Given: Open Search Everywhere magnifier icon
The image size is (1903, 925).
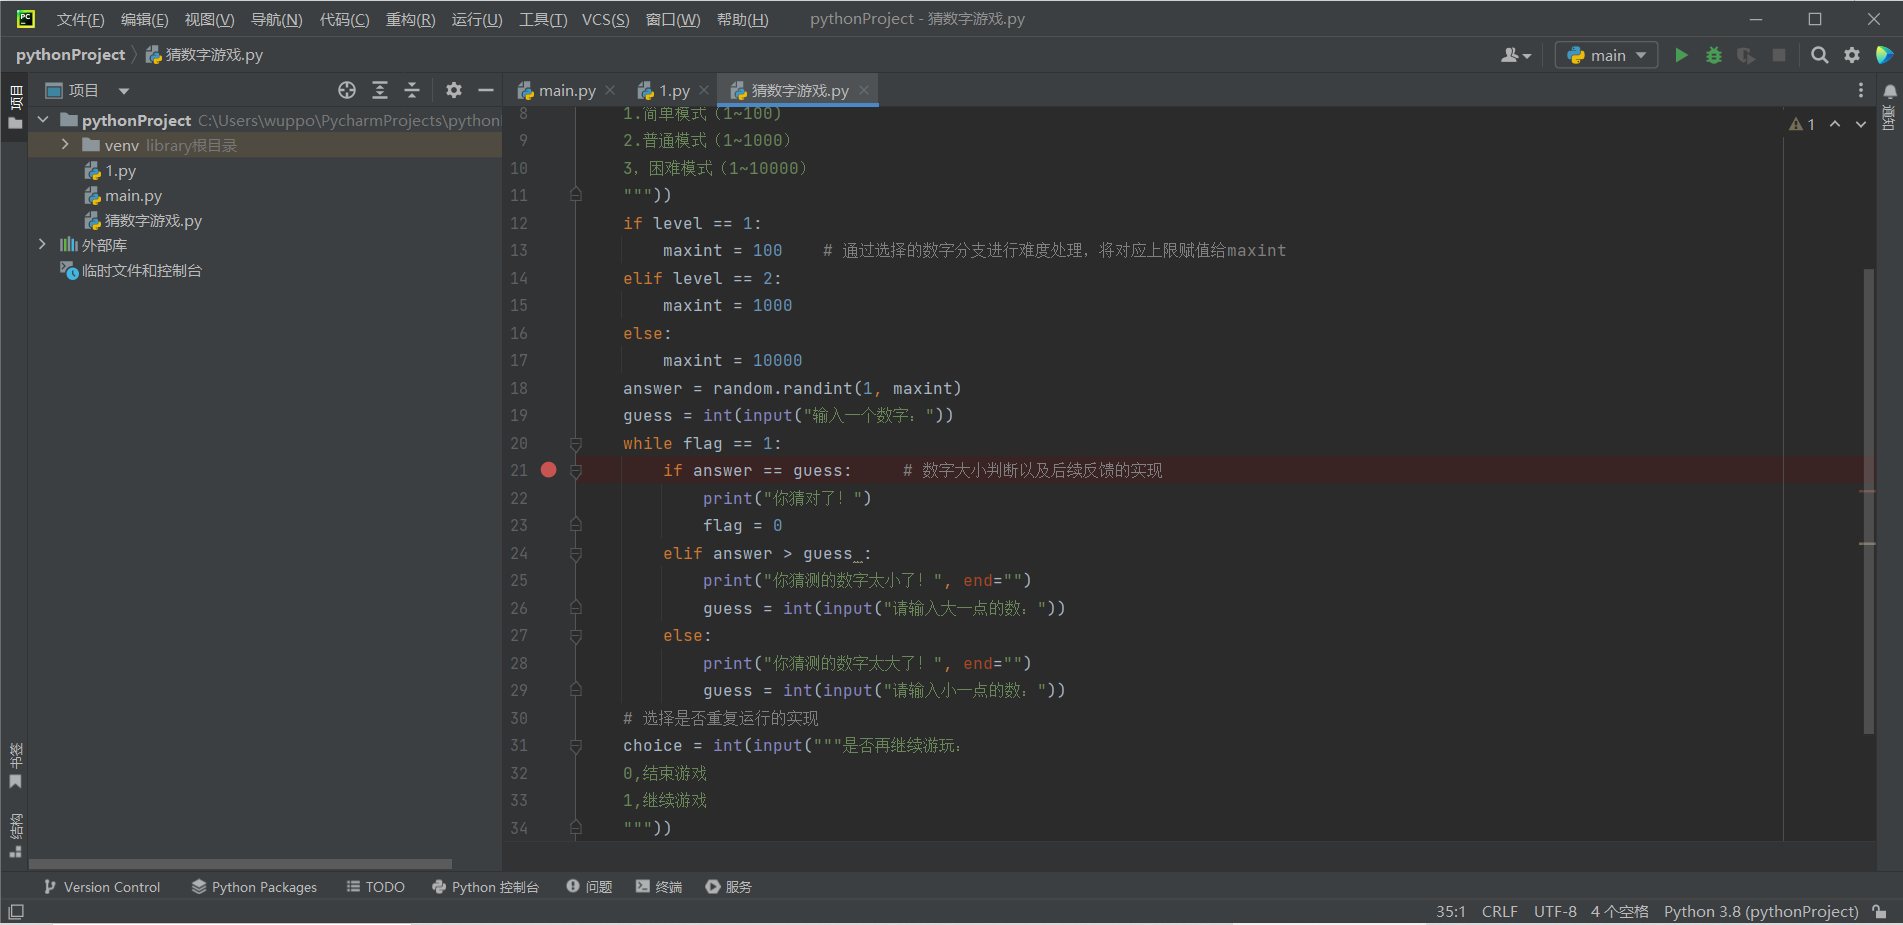Looking at the screenshot, I should click(x=1819, y=55).
